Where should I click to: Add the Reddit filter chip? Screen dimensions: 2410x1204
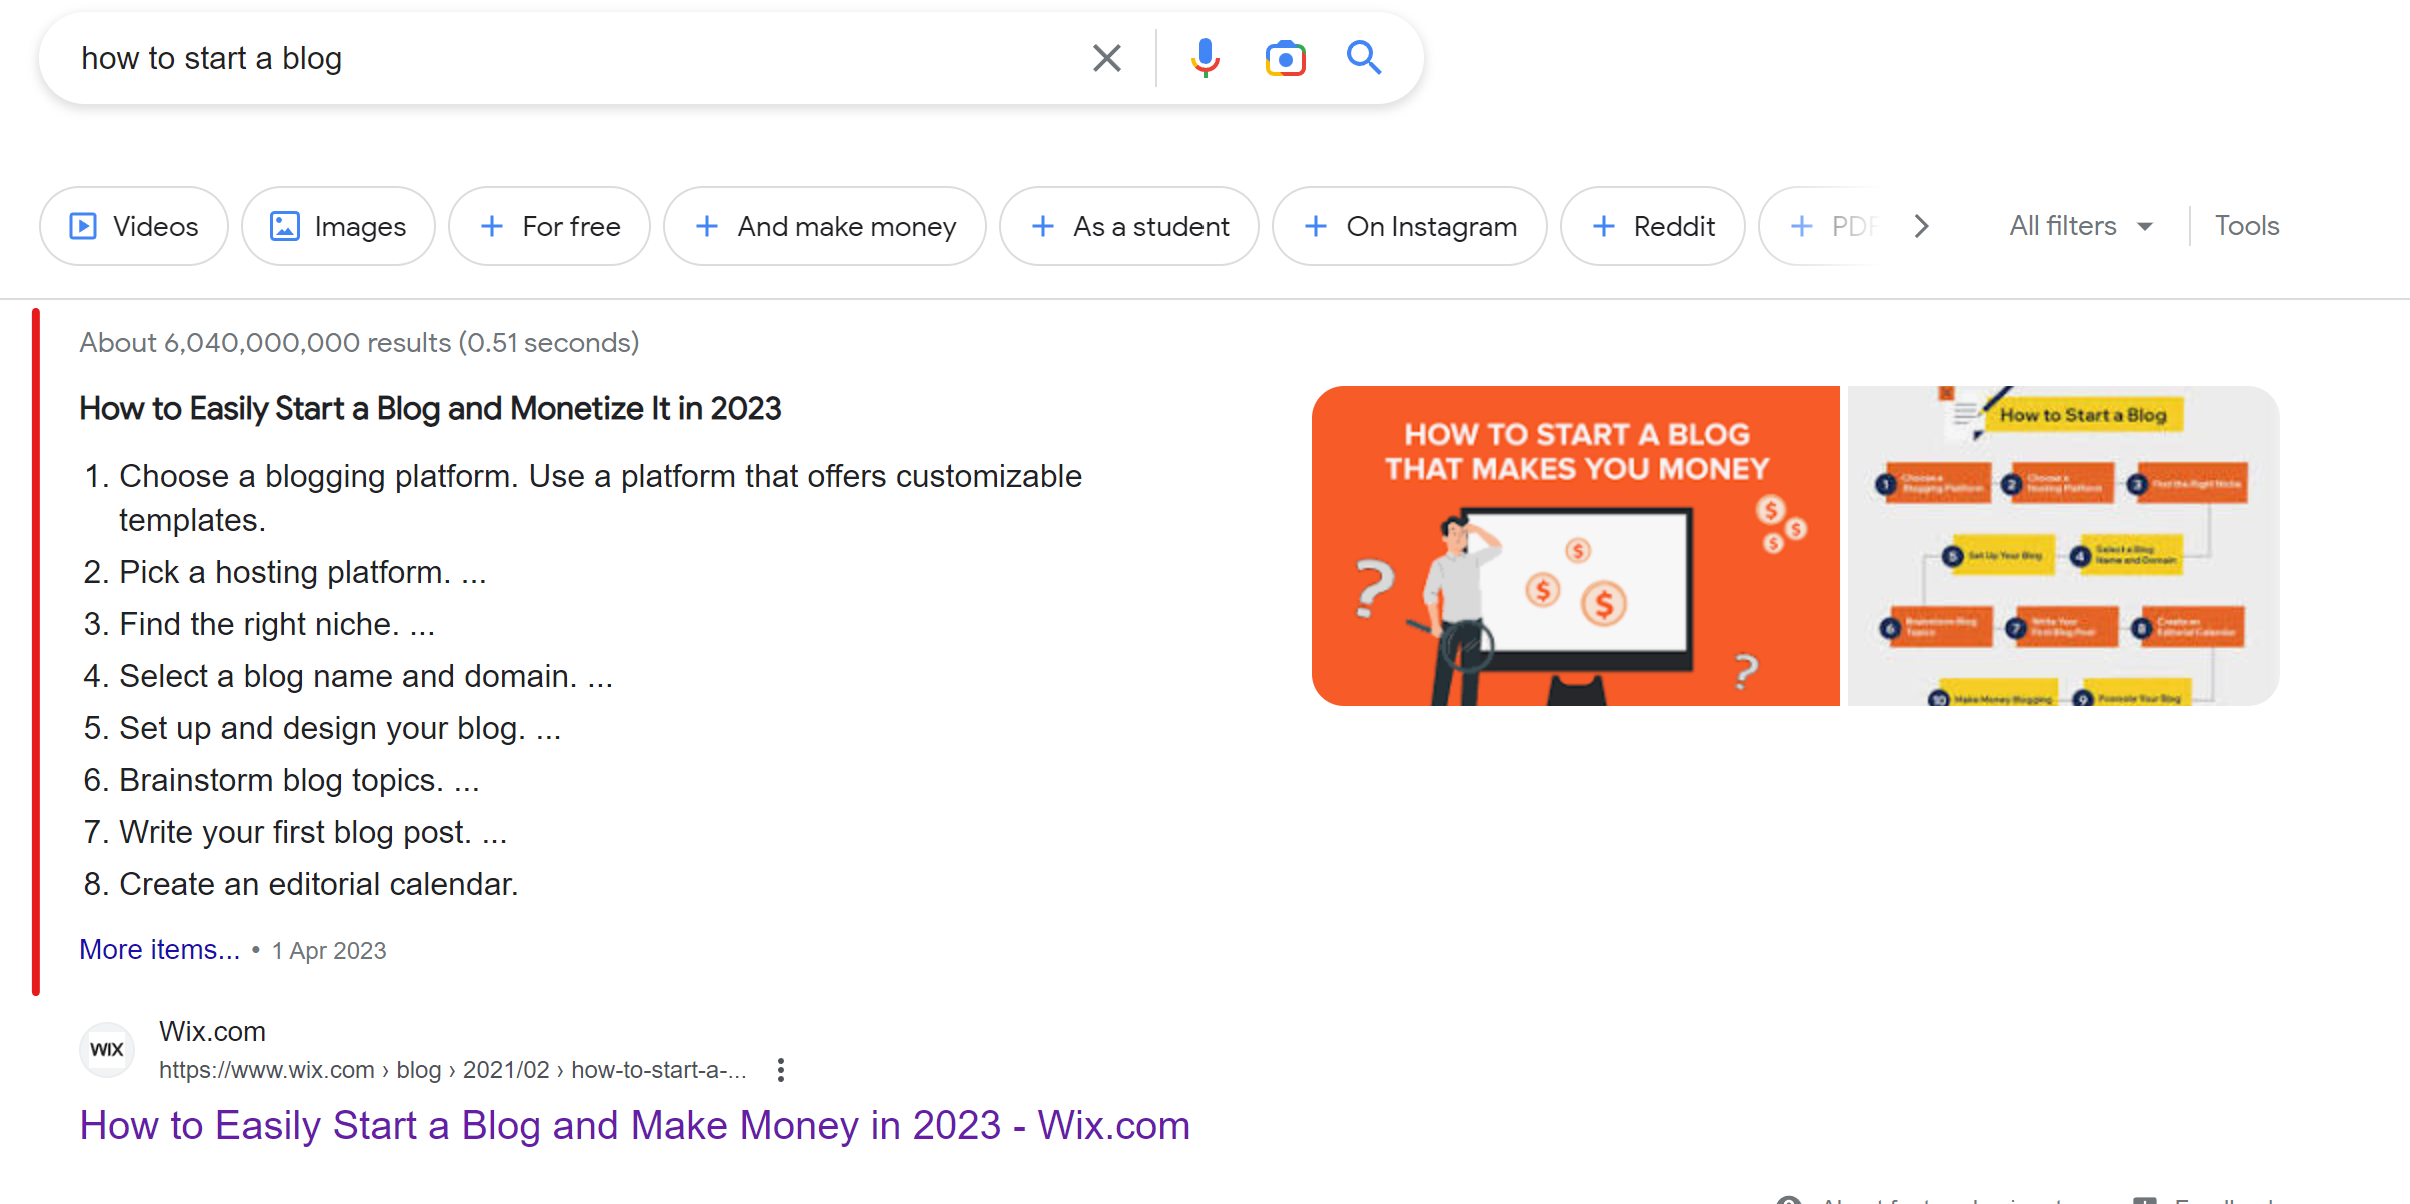pyautogui.click(x=1653, y=226)
